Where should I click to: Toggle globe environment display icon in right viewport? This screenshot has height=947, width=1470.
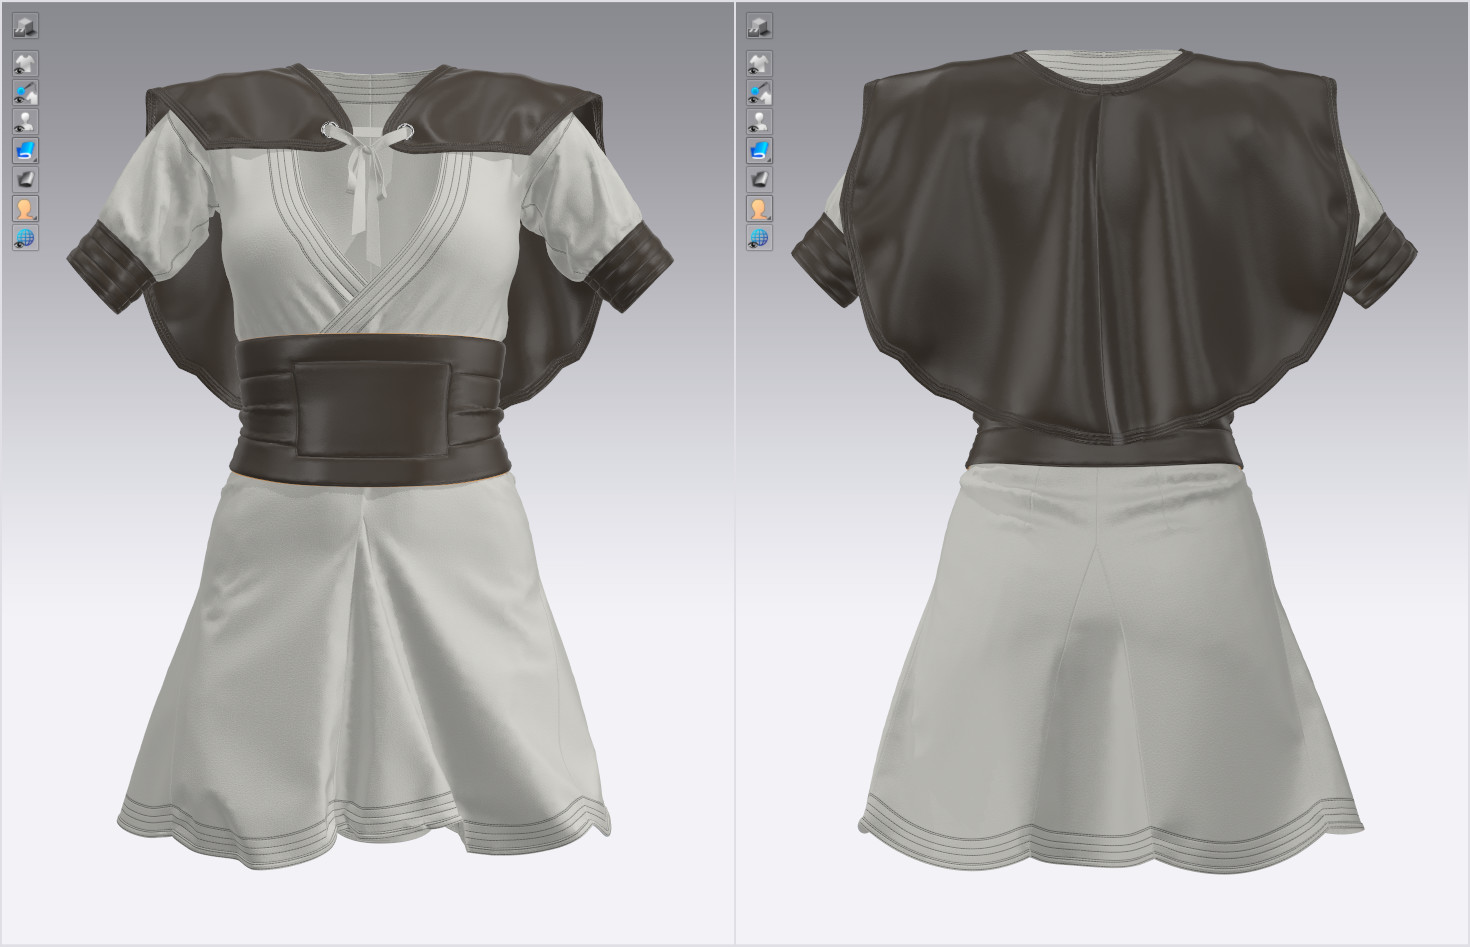point(760,238)
